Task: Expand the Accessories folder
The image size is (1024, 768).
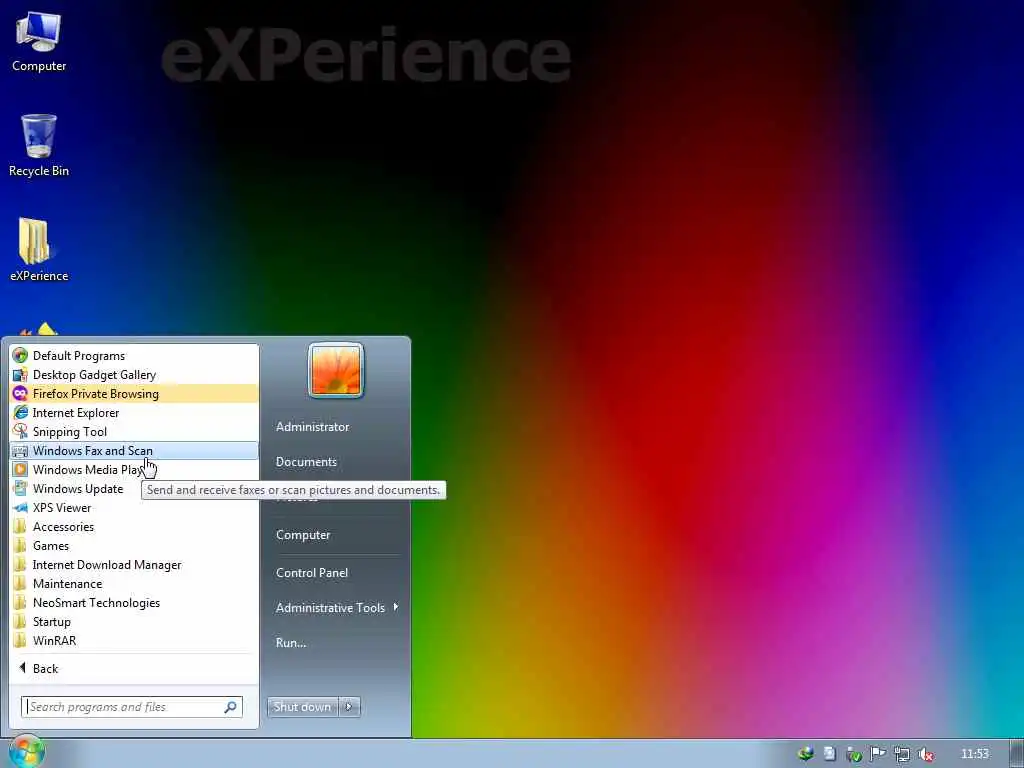Action: 134,527
